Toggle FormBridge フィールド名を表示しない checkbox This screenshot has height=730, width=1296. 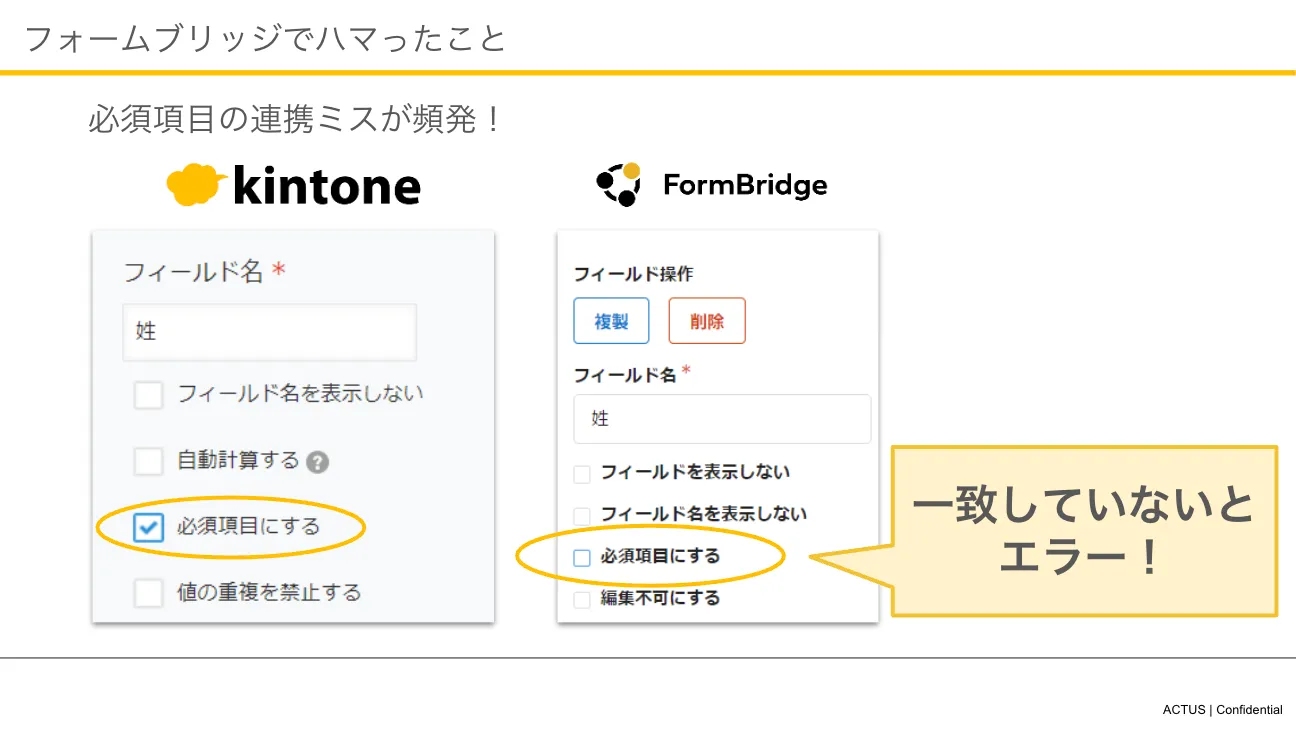pyautogui.click(x=582, y=515)
